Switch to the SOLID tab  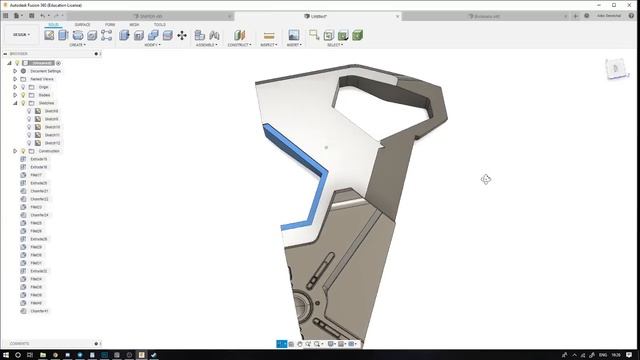tap(53, 25)
